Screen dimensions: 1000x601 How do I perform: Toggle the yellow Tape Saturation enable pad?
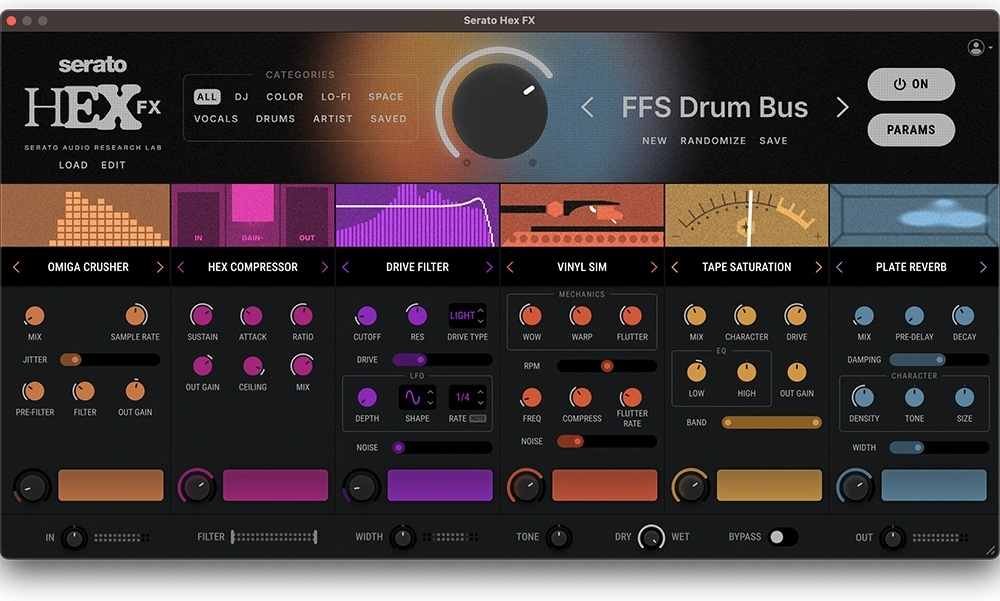[x=769, y=485]
